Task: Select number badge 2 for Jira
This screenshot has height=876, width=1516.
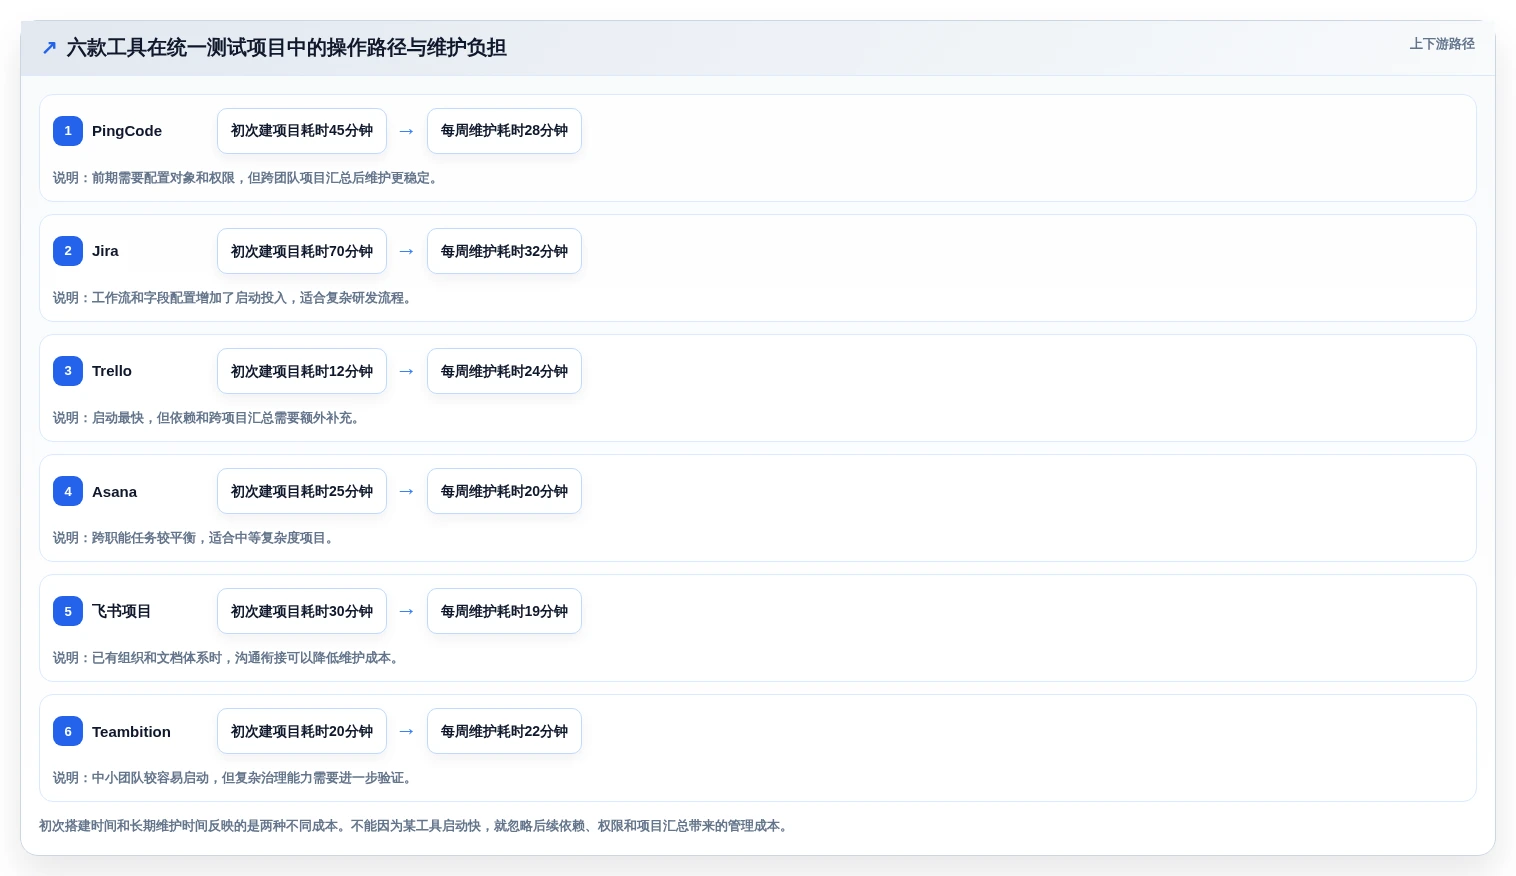Action: [68, 251]
